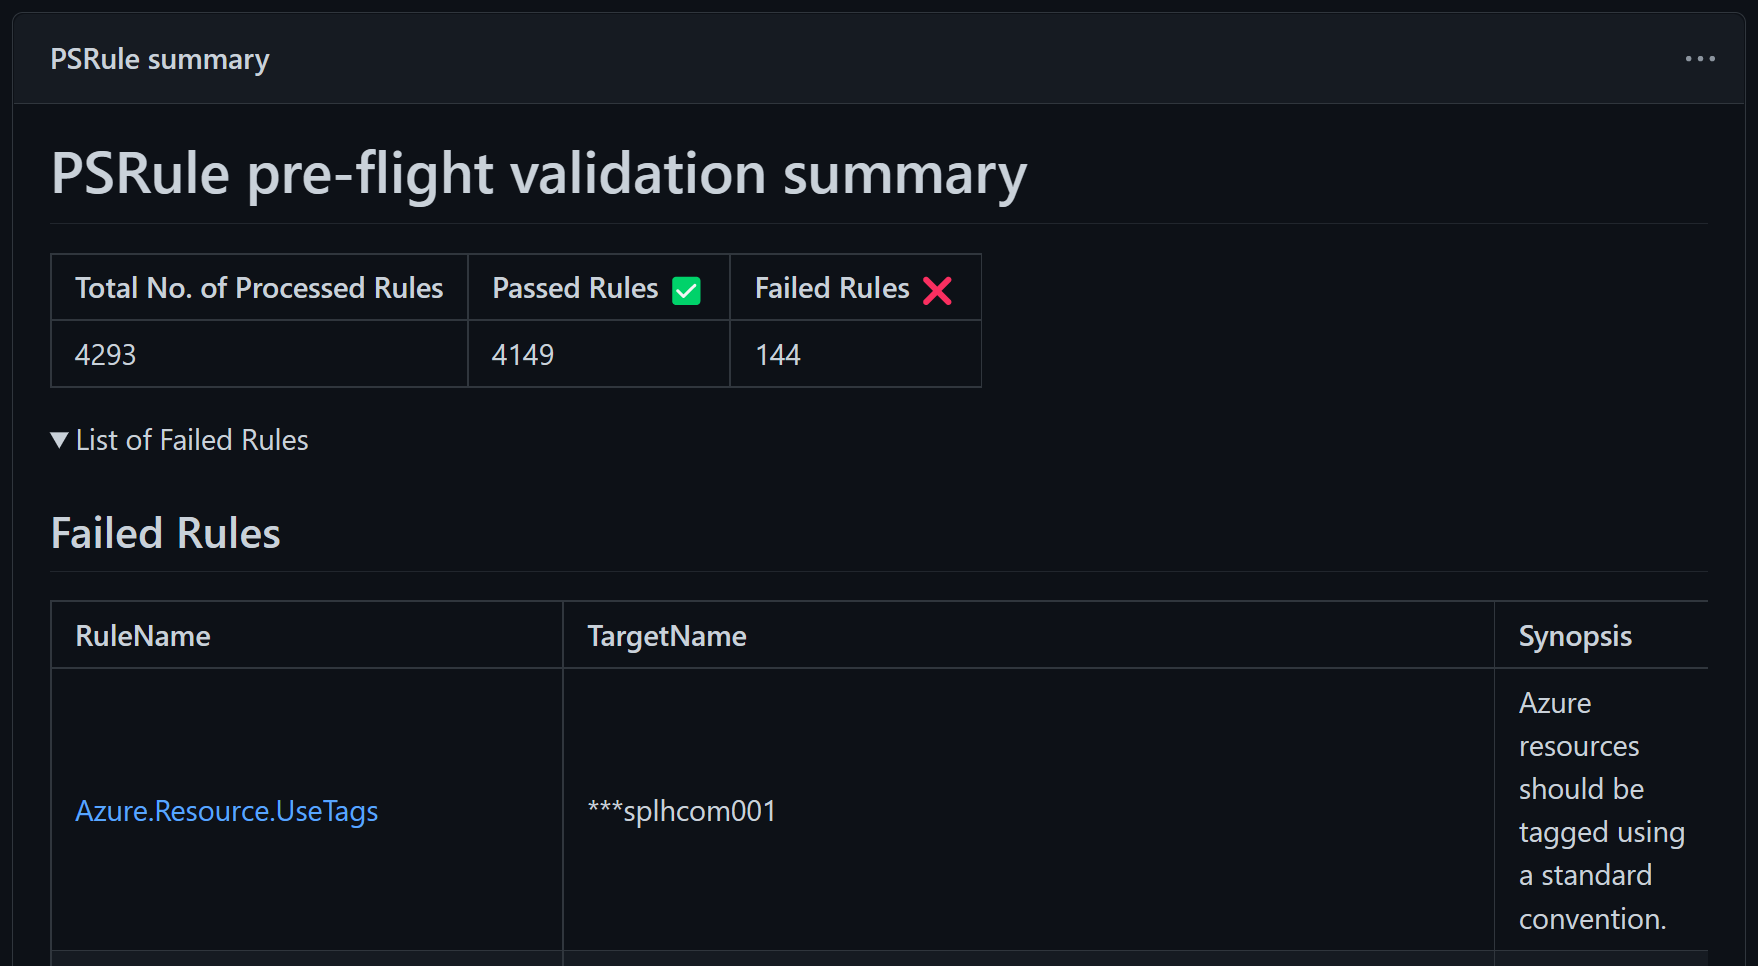Select the ***splhcom001 target name cell
The width and height of the screenshot is (1758, 966).
coord(681,811)
